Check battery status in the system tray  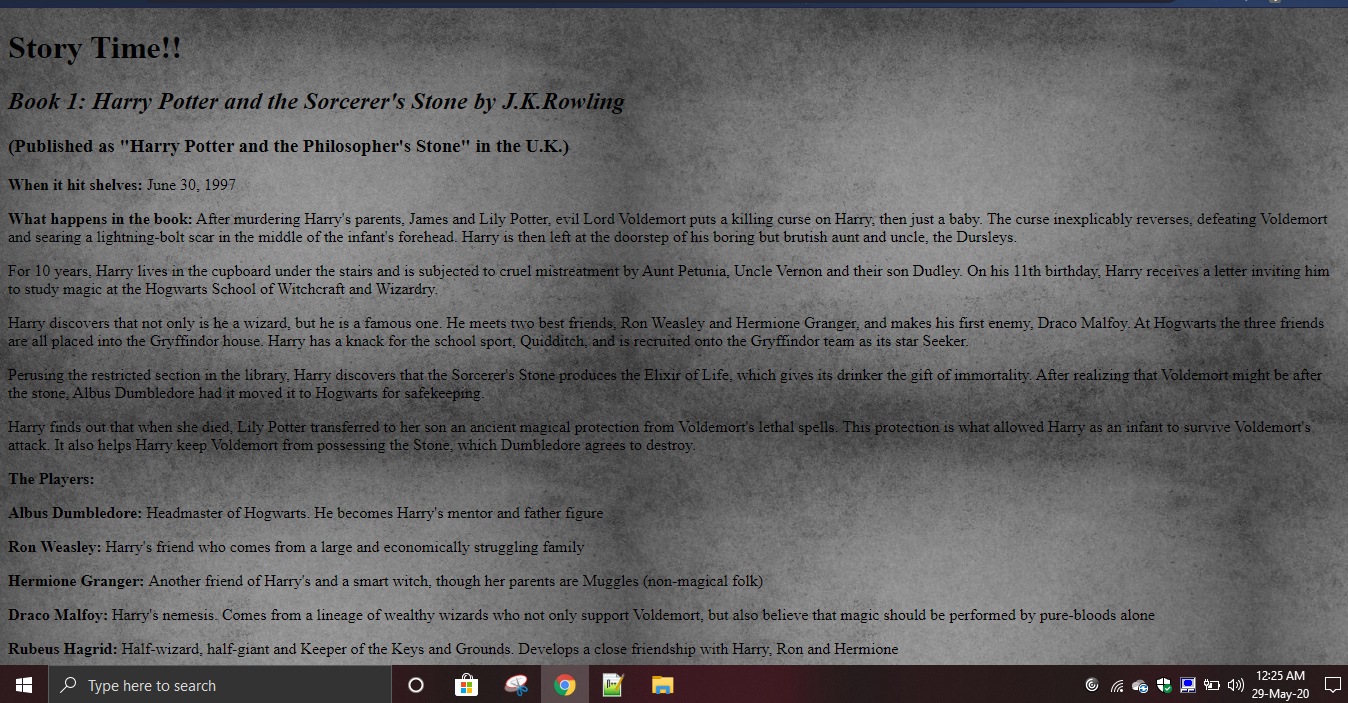pyautogui.click(x=1213, y=685)
